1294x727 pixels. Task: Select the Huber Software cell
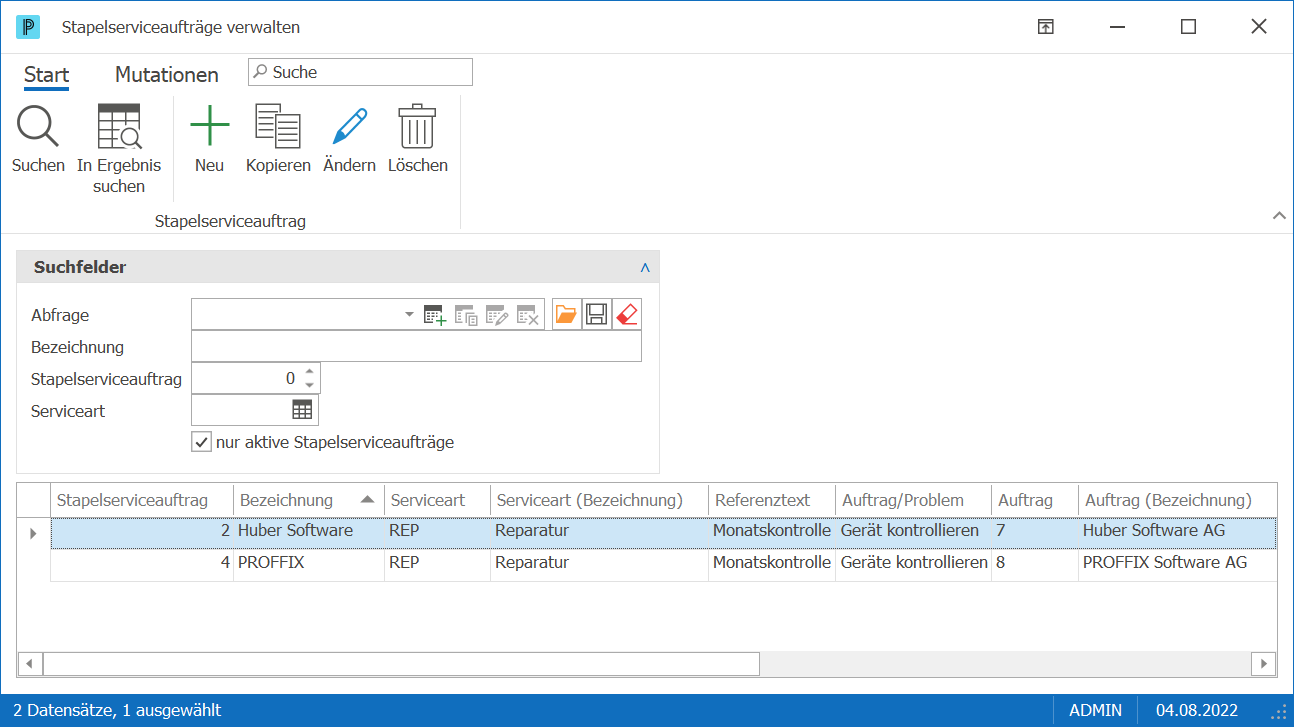pos(309,531)
